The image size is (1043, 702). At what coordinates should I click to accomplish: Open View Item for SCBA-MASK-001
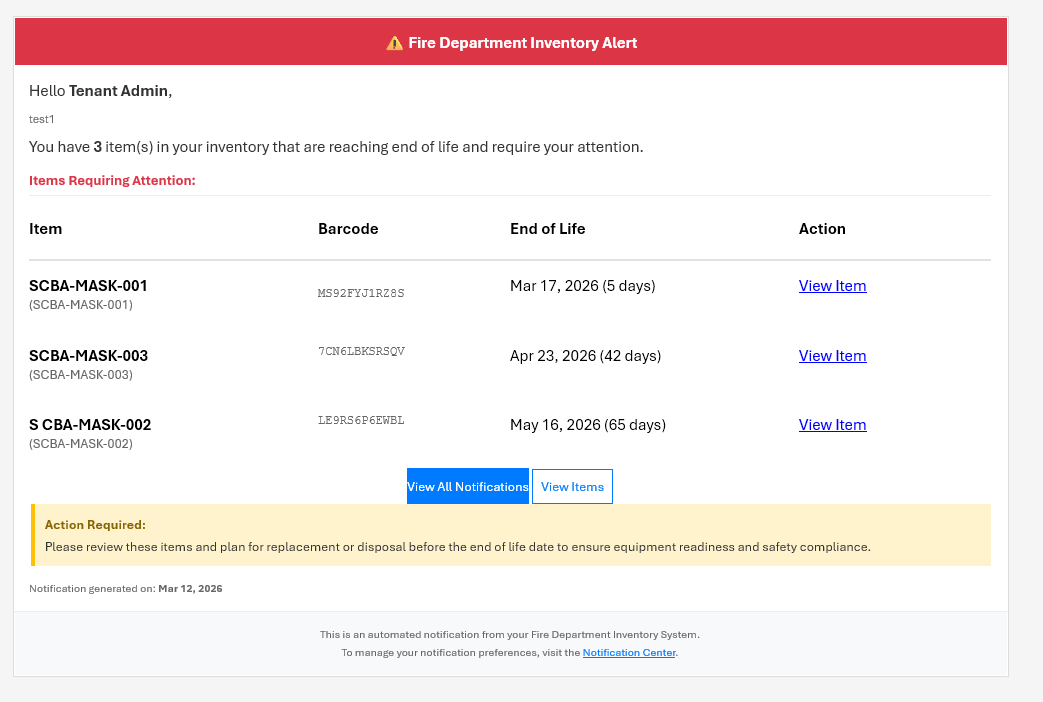coord(832,285)
